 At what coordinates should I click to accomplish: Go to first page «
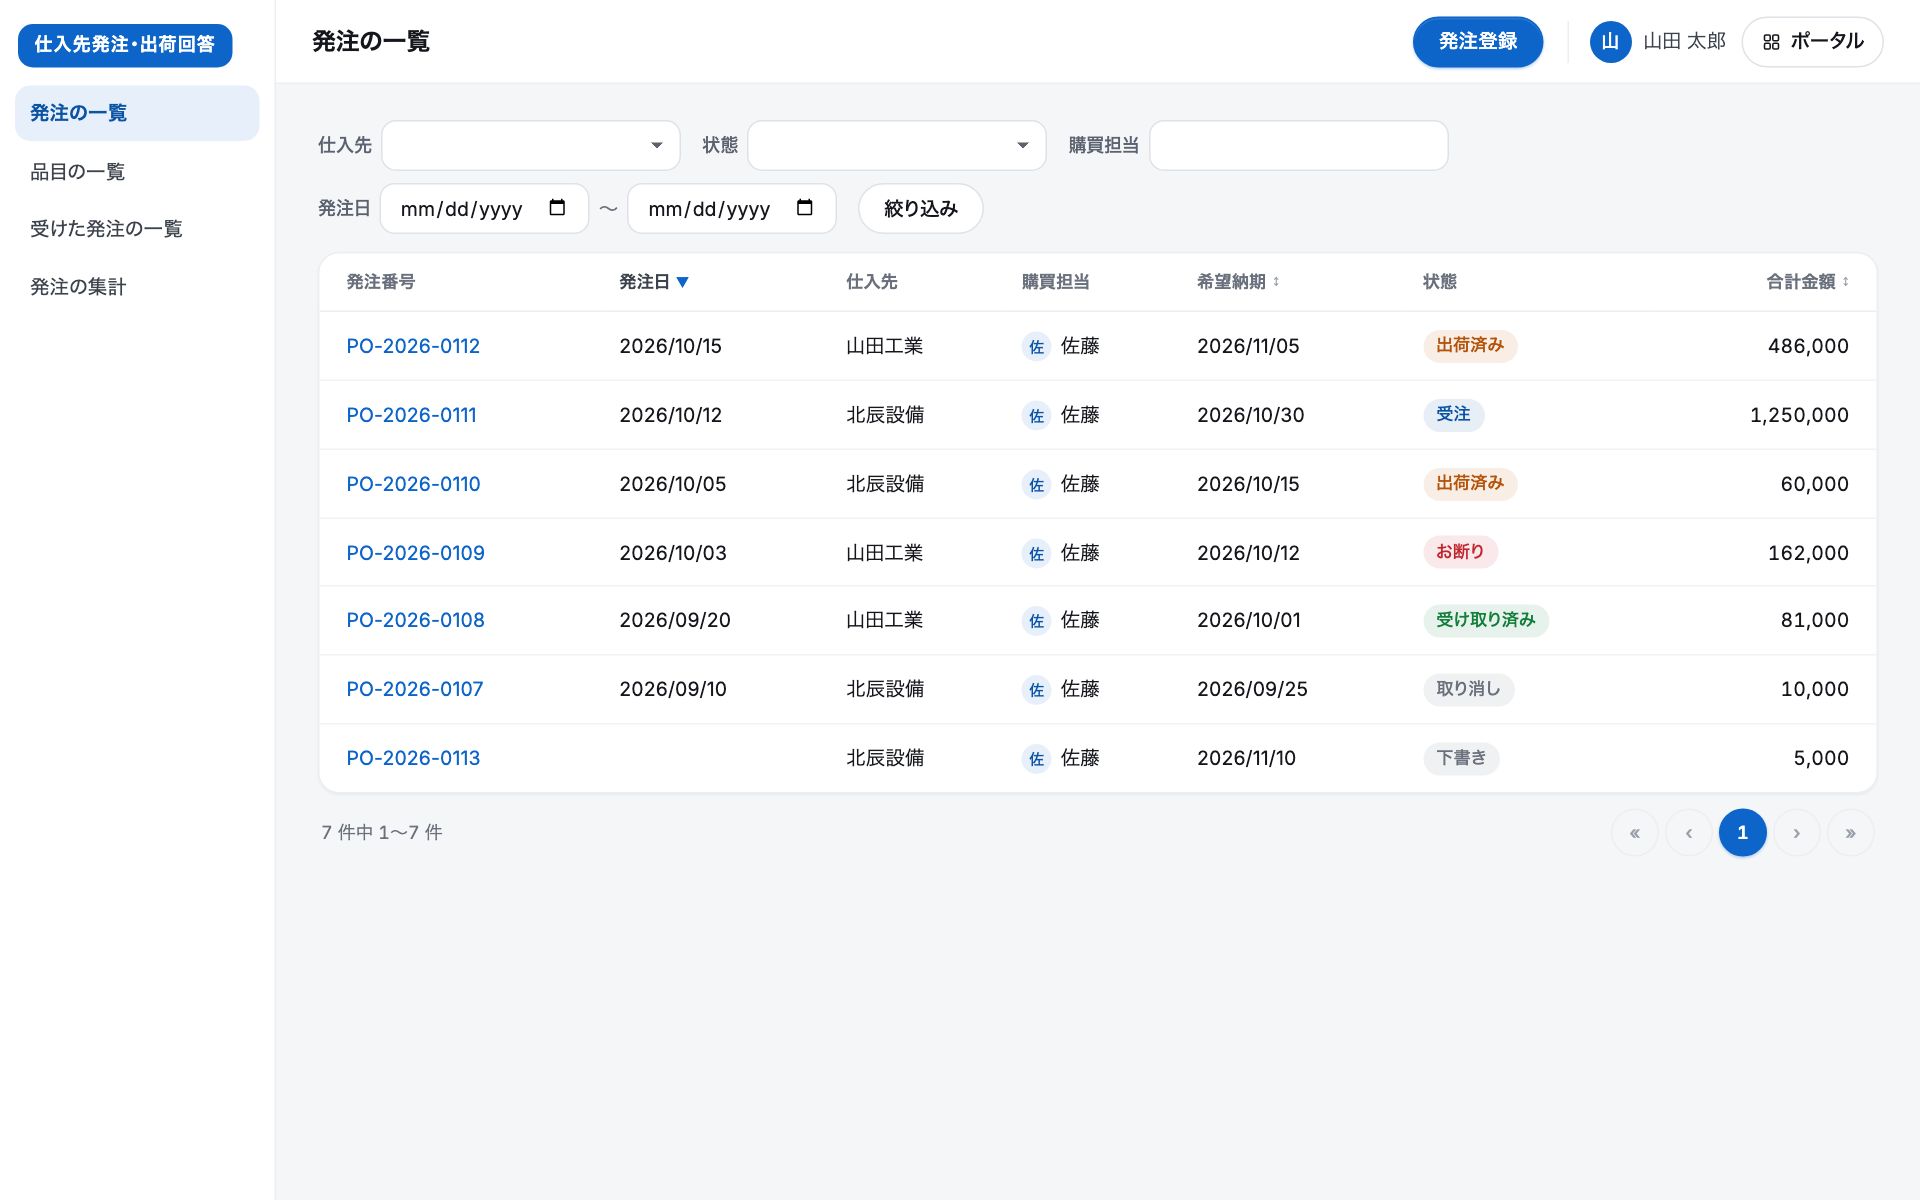(x=1635, y=833)
